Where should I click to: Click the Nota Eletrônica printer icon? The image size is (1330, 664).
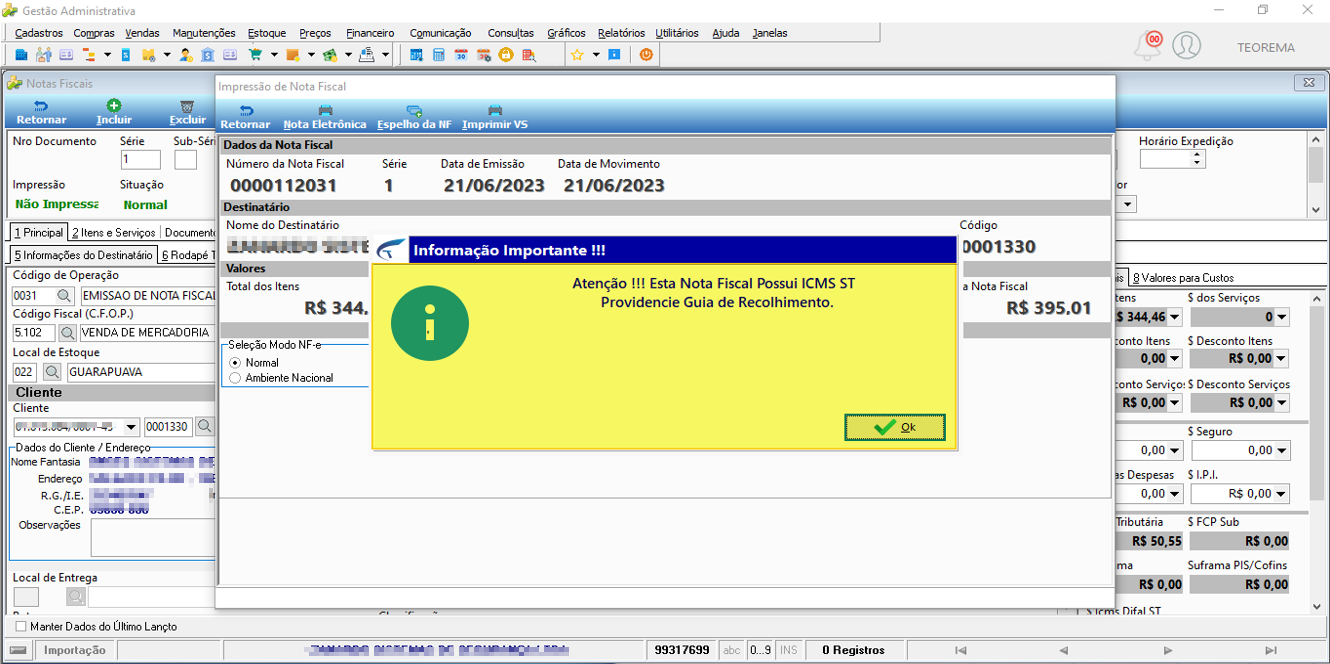(x=325, y=111)
